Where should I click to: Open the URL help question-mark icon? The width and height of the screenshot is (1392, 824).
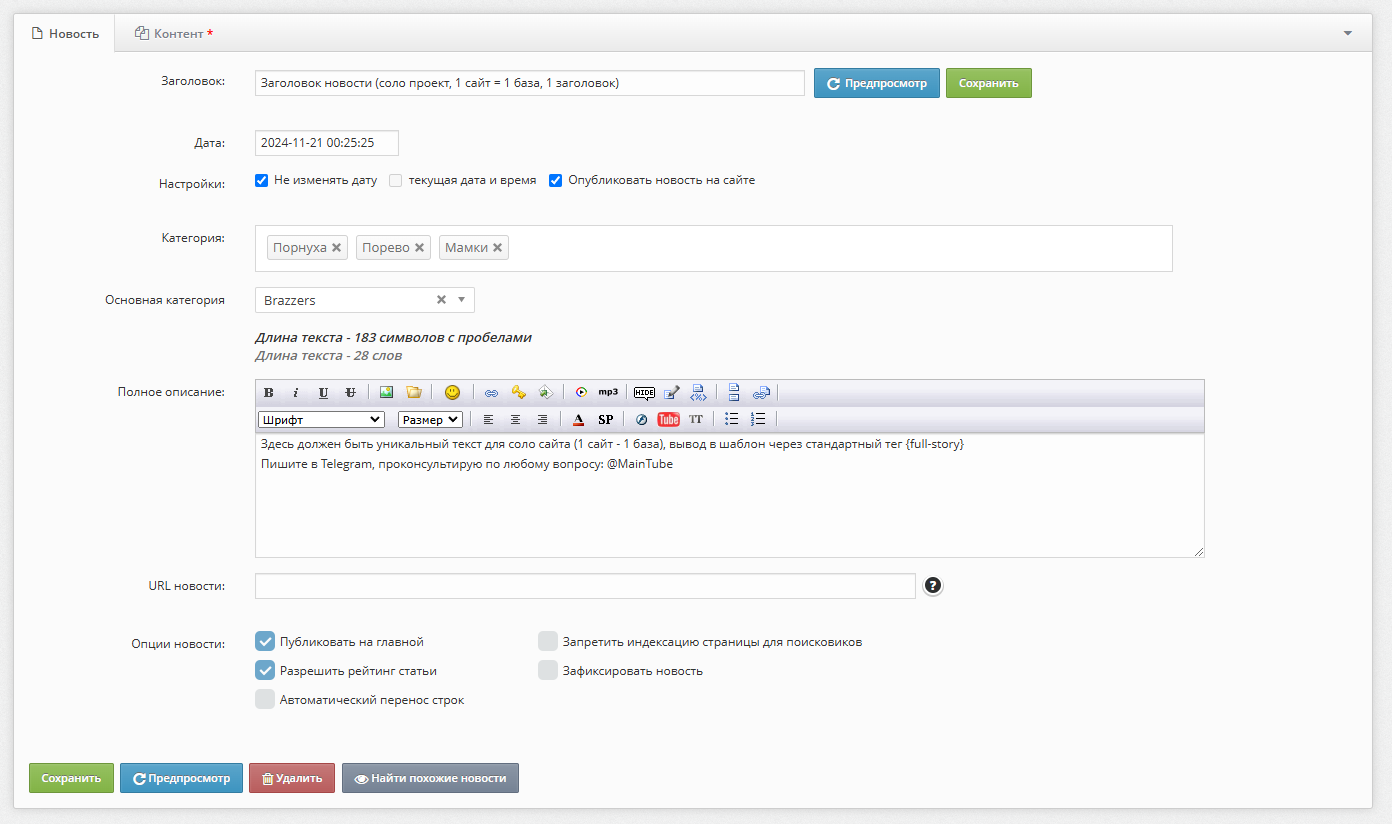pyautogui.click(x=933, y=586)
